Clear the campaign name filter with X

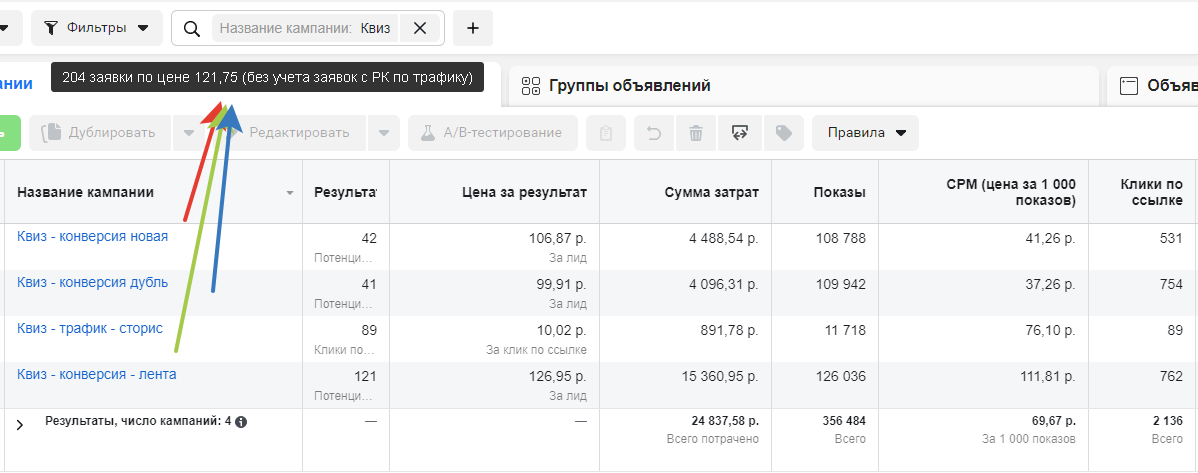click(420, 28)
